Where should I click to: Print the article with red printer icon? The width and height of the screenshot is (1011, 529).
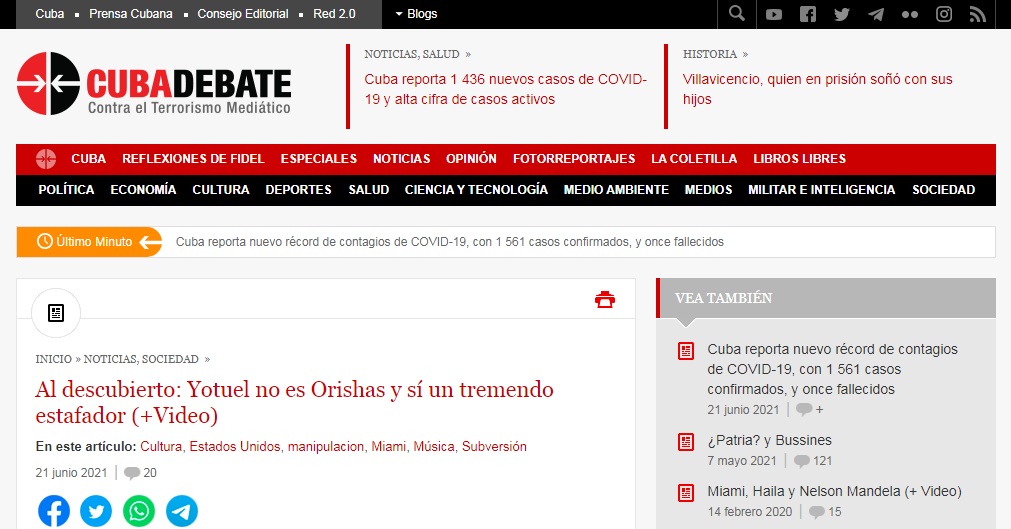click(605, 299)
